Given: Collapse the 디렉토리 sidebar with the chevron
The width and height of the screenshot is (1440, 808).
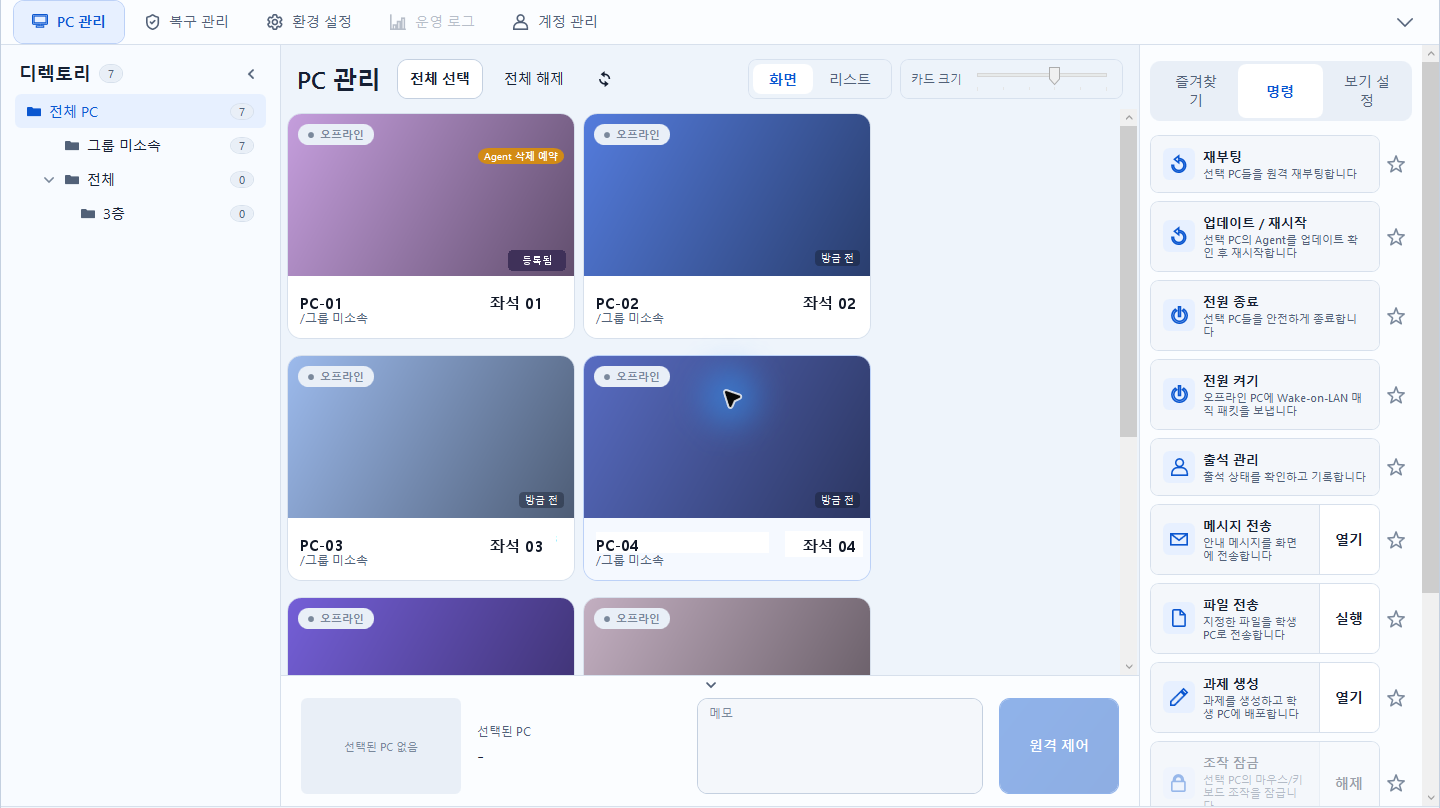Looking at the screenshot, I should tap(251, 74).
